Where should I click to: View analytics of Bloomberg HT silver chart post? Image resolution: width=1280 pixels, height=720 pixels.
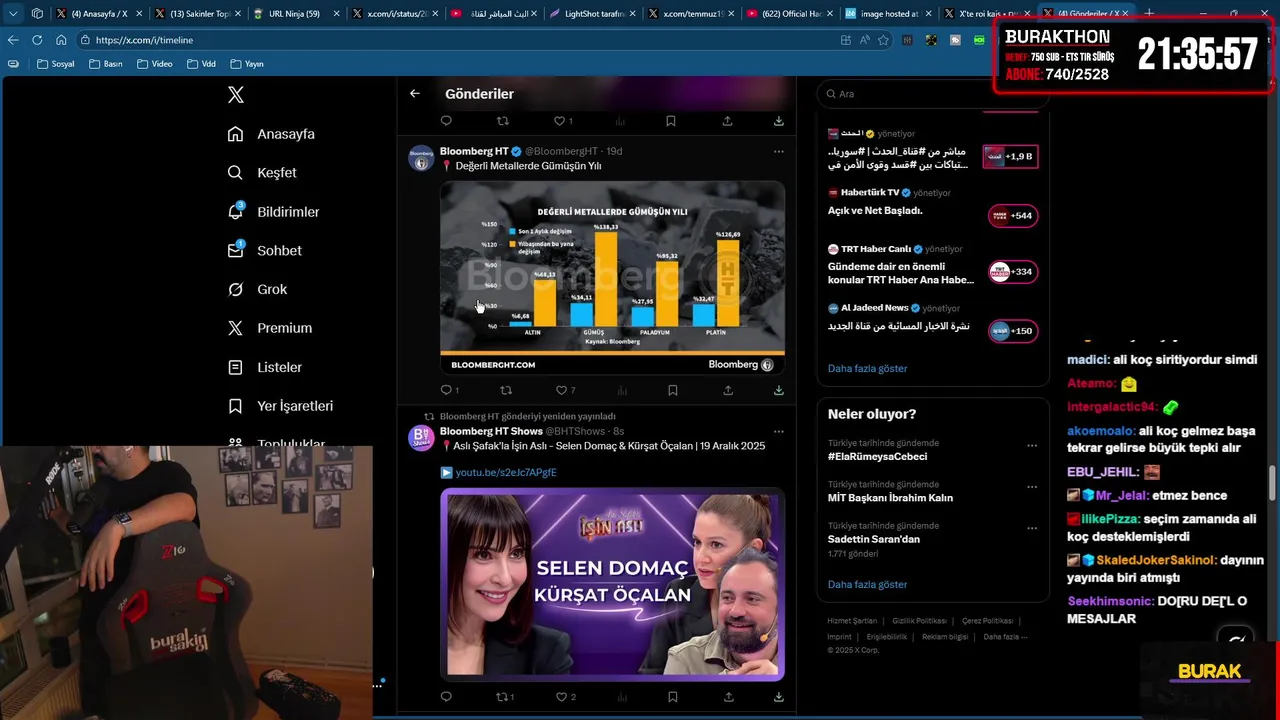(621, 390)
